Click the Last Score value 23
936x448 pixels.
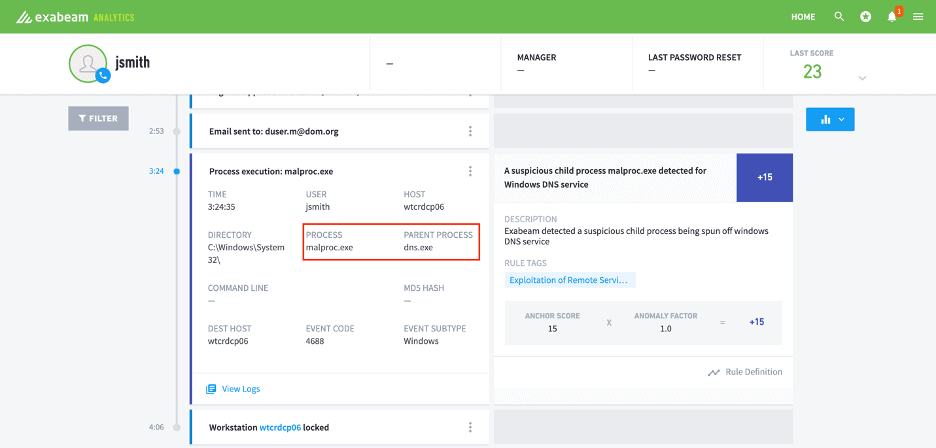(x=812, y=71)
